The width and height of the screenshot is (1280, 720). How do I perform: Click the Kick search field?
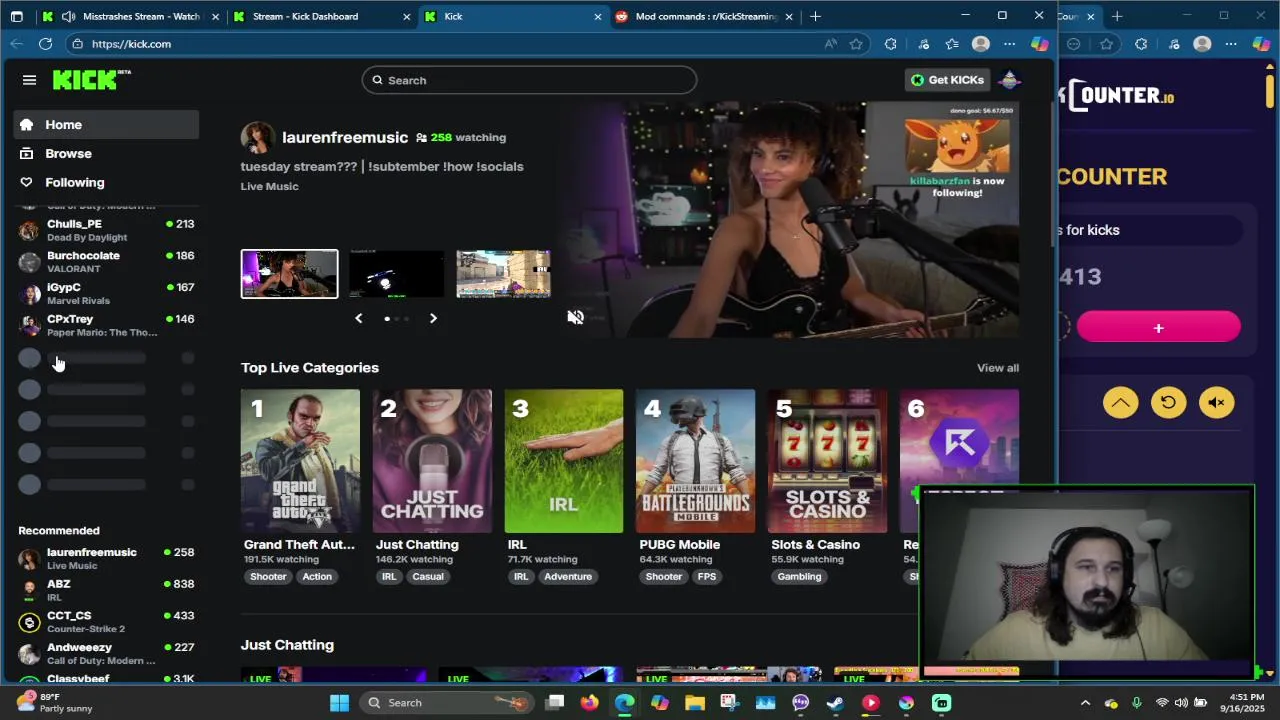(x=529, y=80)
